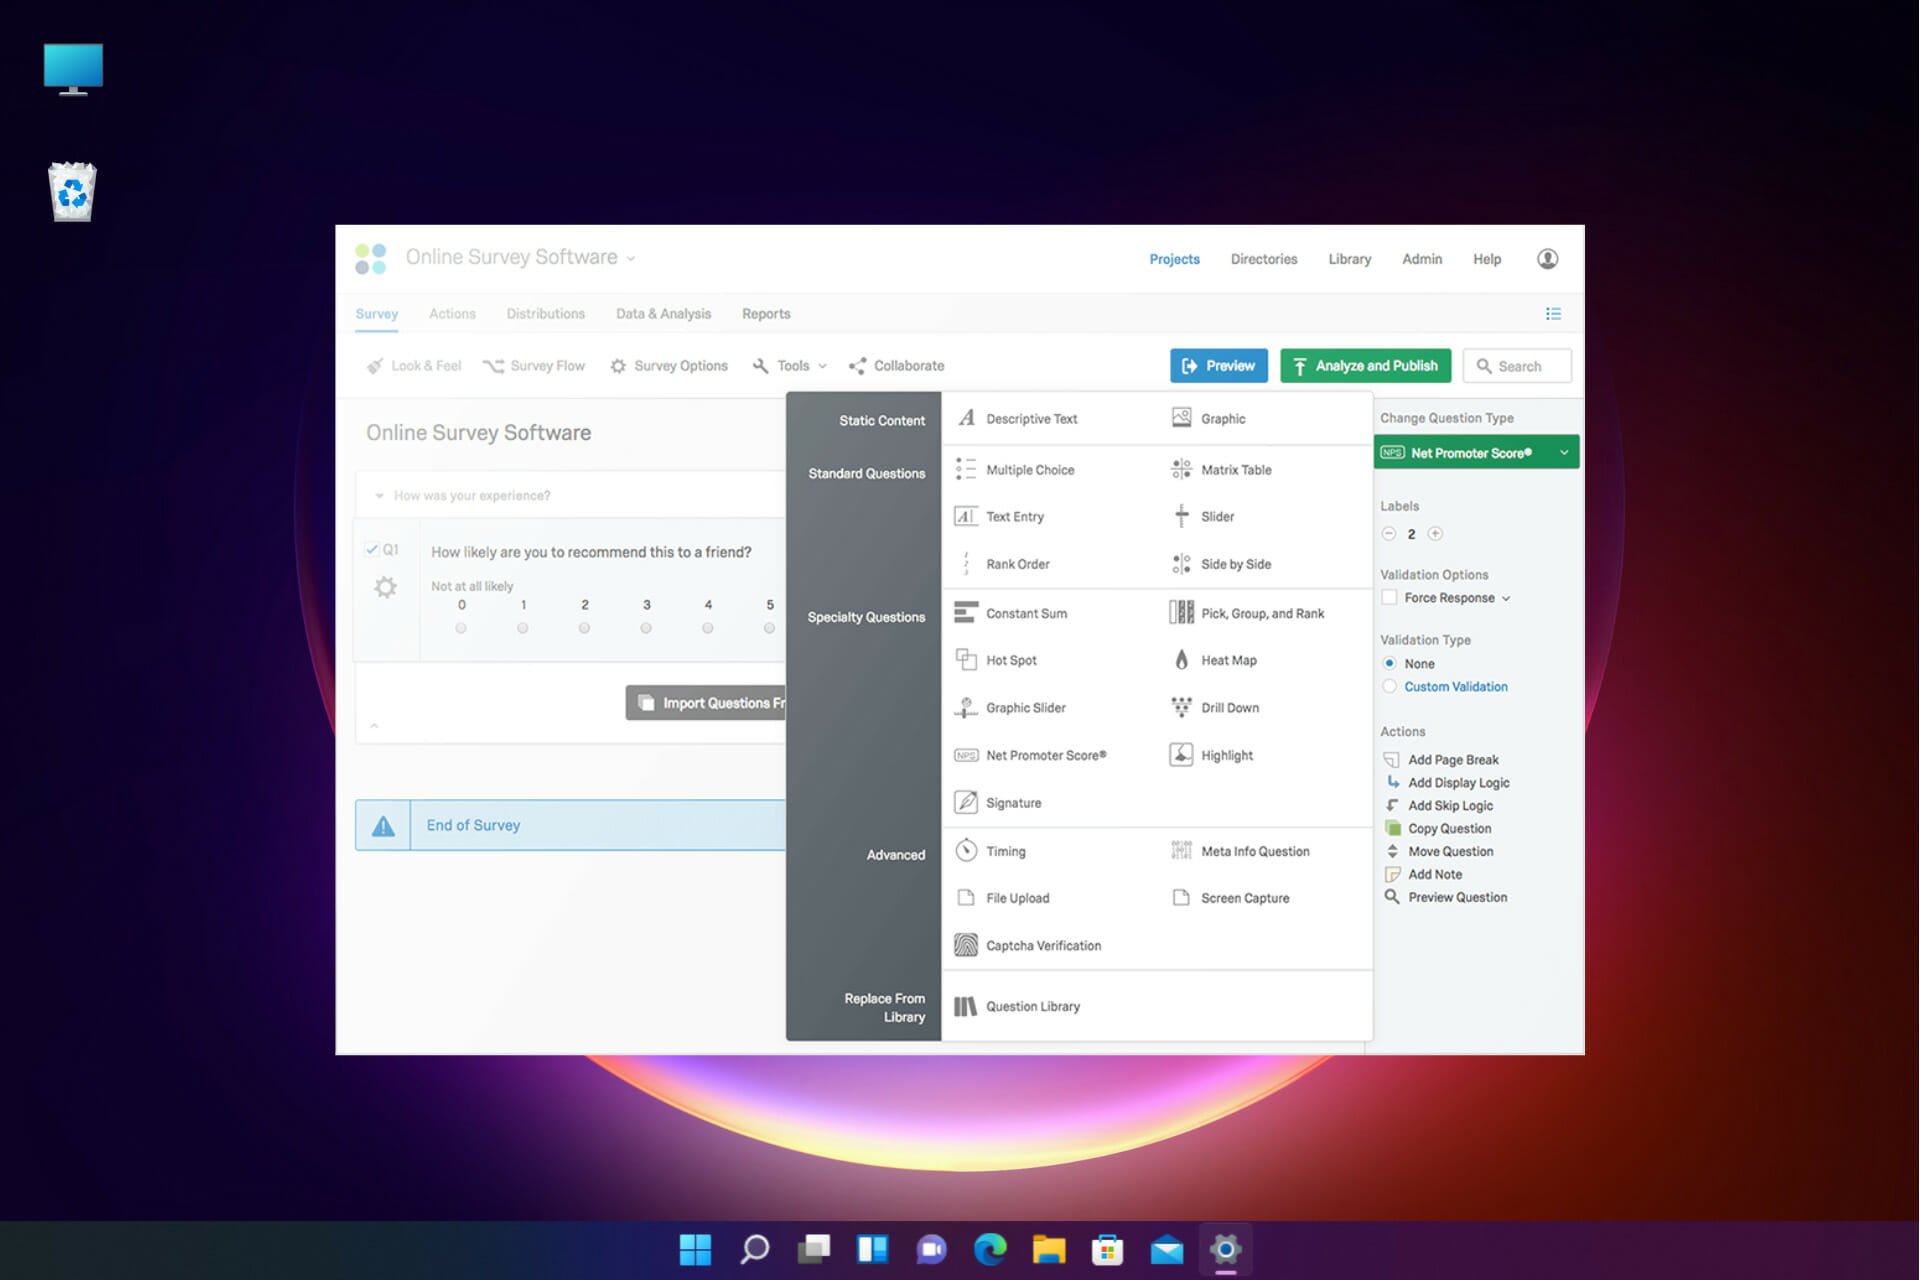Viewport: 1920px width, 1280px height.
Task: Add Page Break action
Action: (x=1441, y=760)
